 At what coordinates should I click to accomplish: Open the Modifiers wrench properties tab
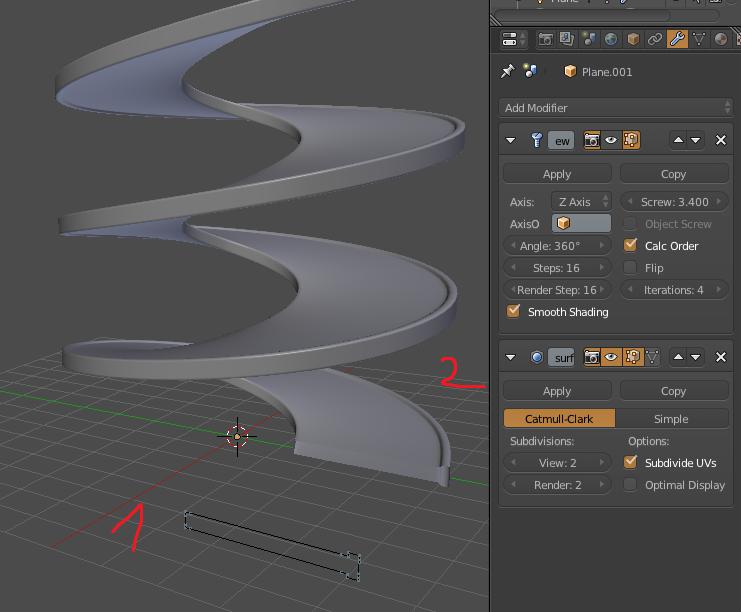point(677,40)
